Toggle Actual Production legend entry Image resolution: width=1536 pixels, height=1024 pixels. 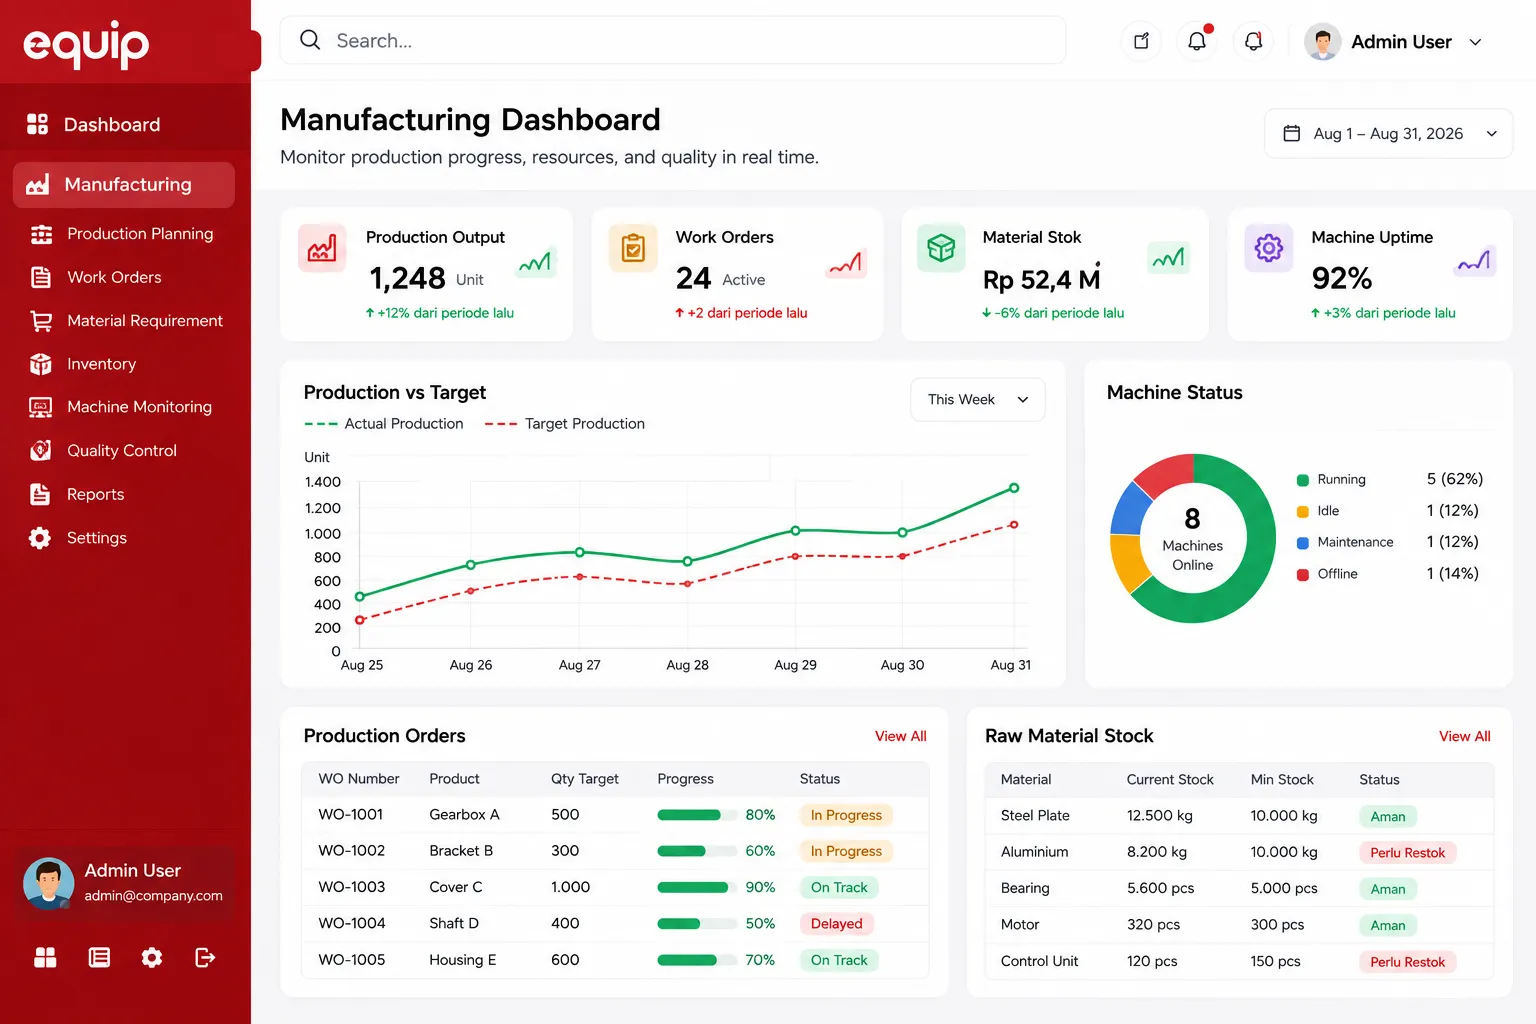point(384,424)
